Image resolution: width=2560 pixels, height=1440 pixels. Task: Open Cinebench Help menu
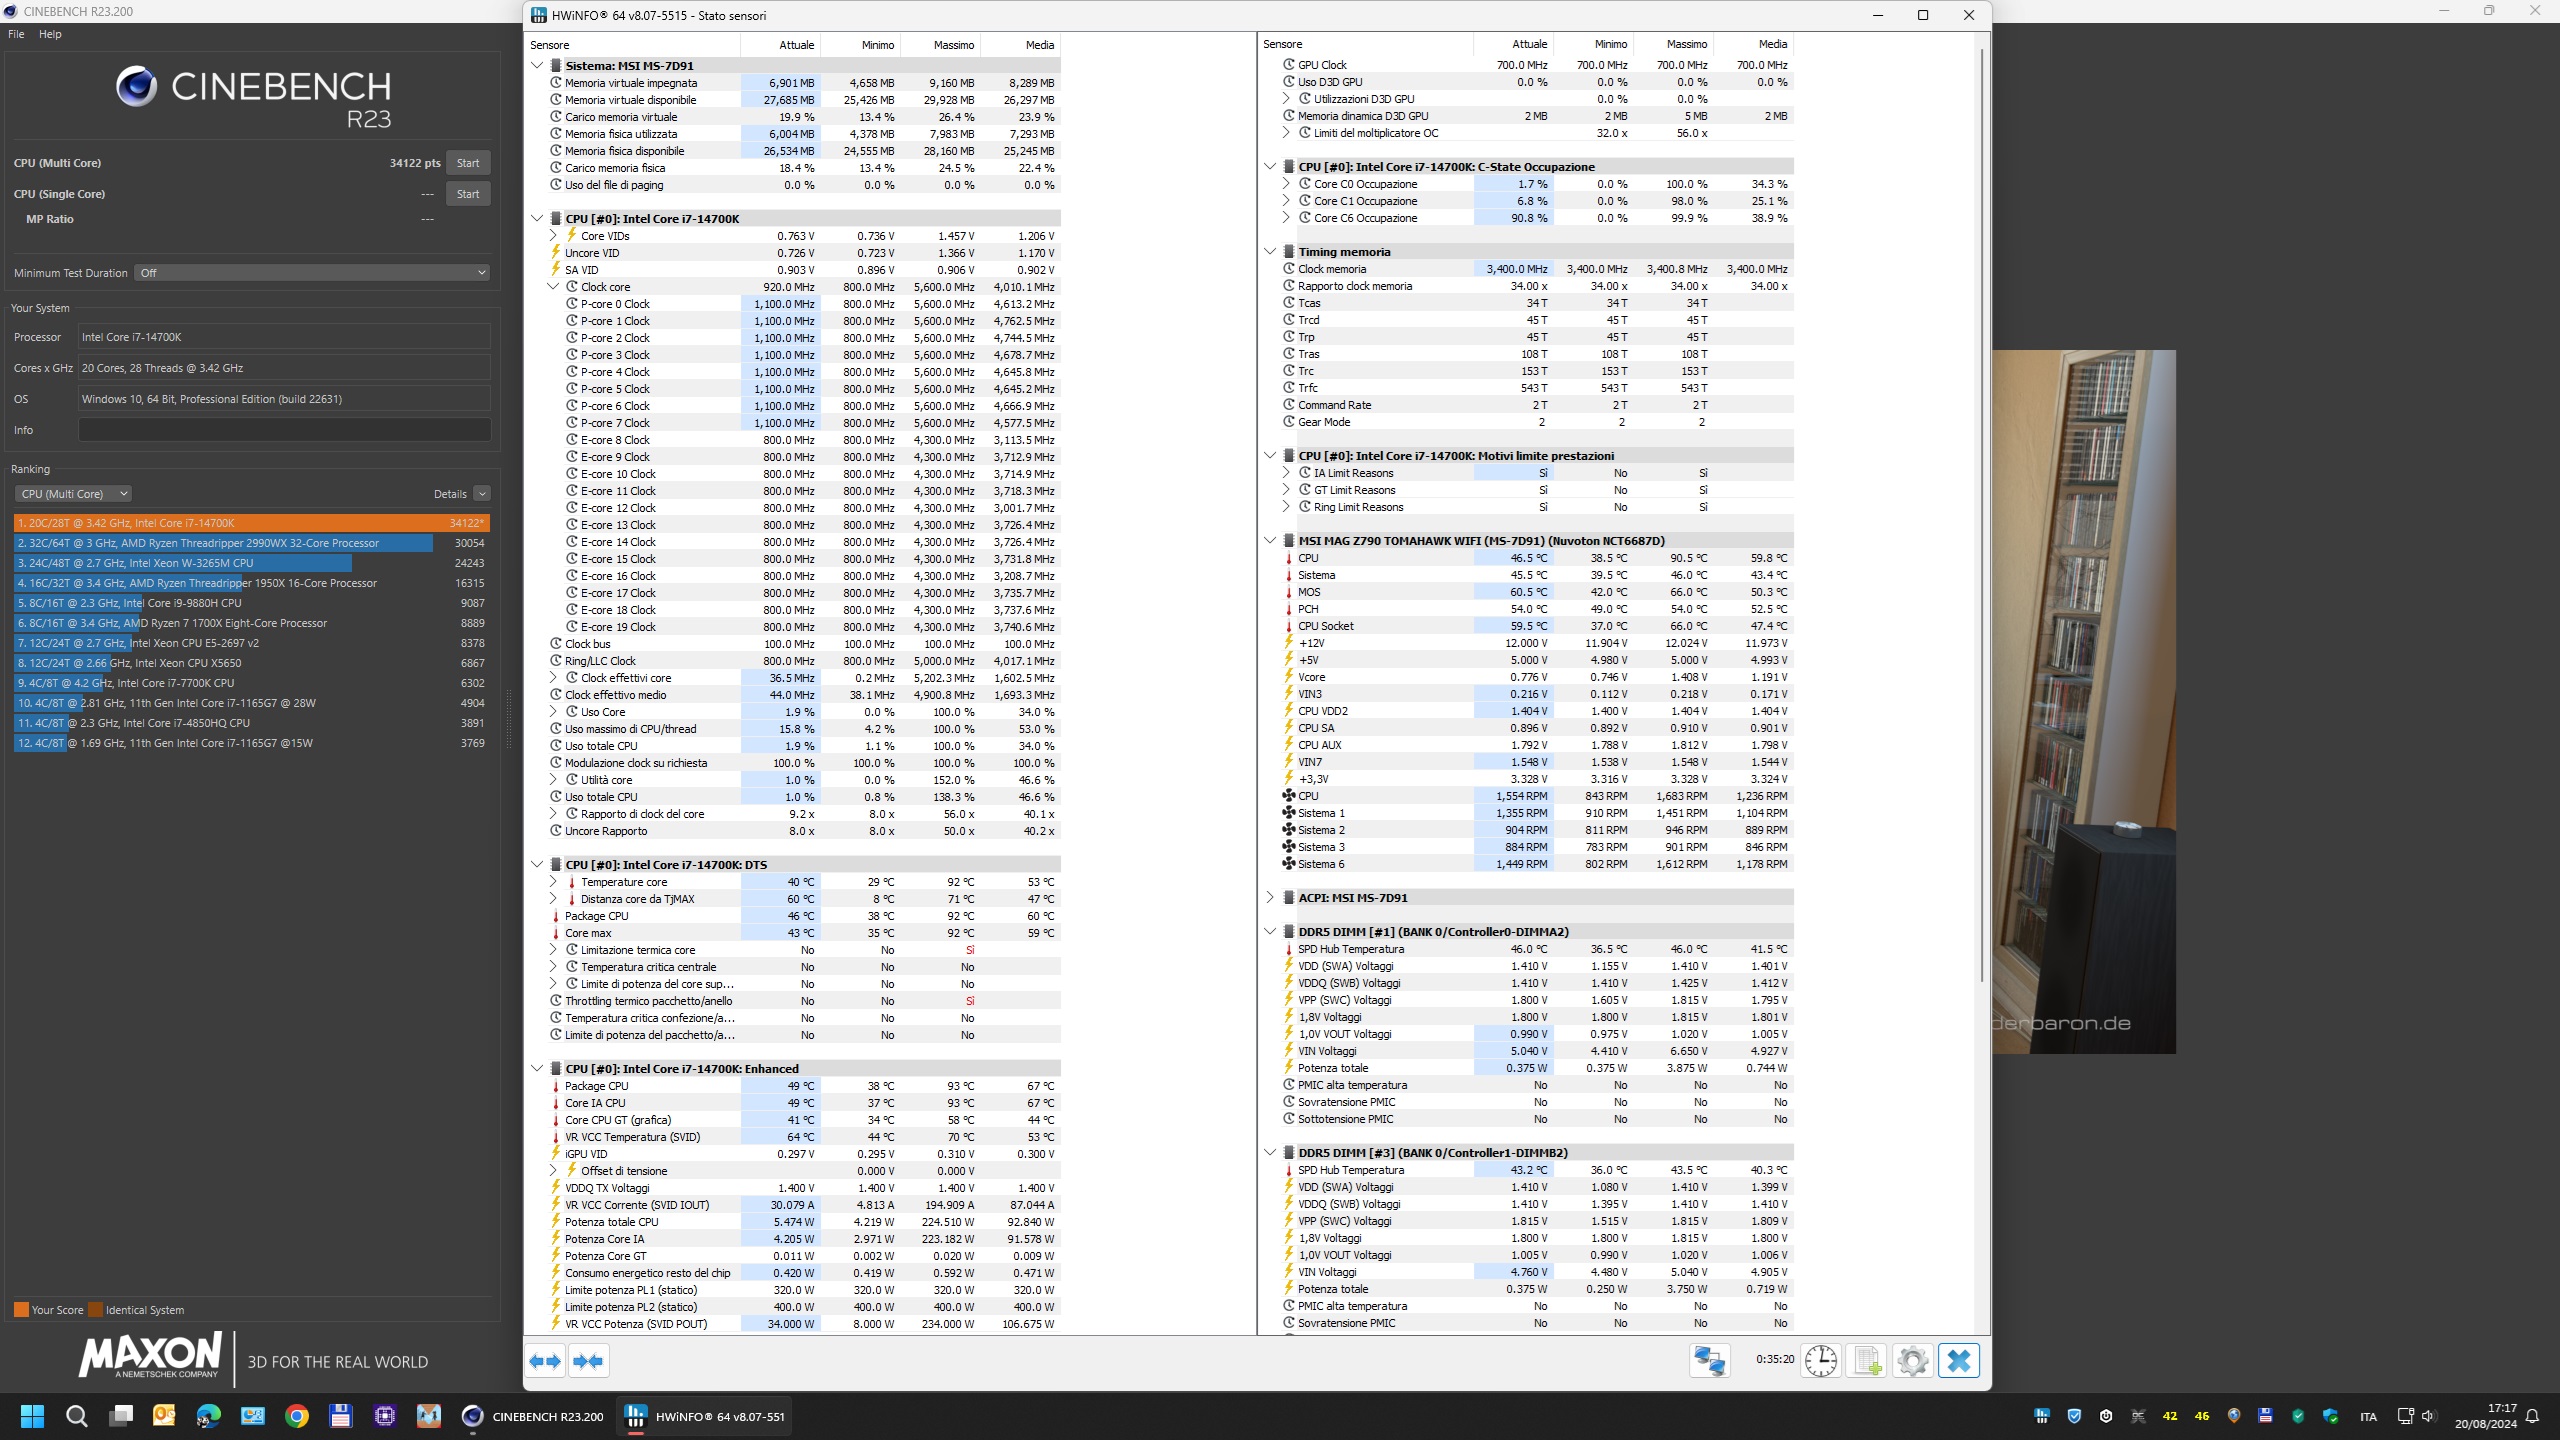pos(50,34)
